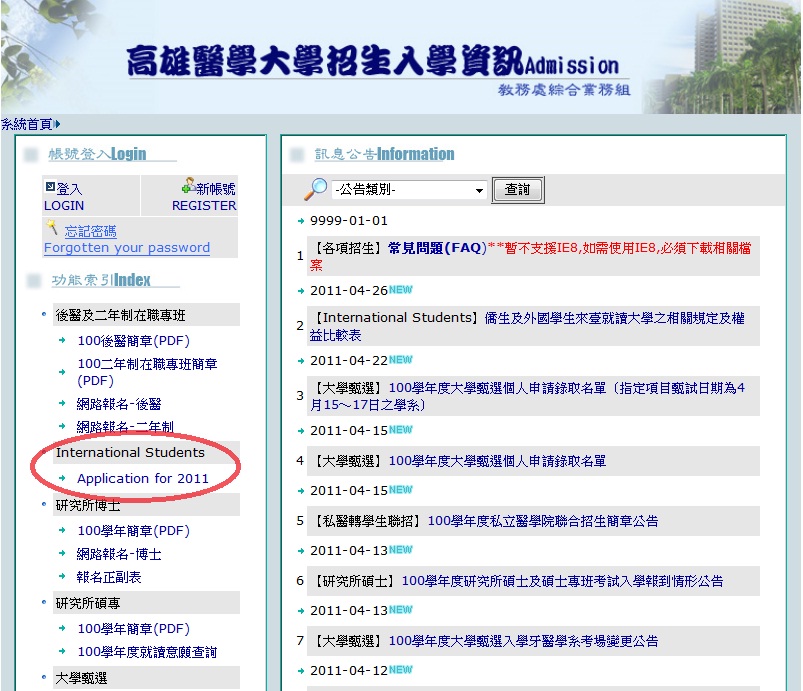The image size is (803, 691).
Task: Open 100學年度大學甄選入學牙醫學系考場變更公告
Action: click(523, 641)
